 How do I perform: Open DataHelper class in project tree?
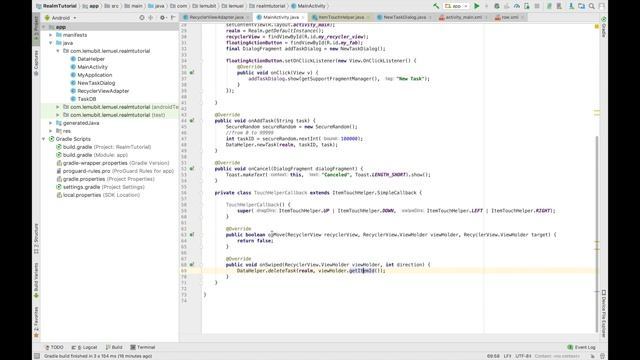coord(91,59)
